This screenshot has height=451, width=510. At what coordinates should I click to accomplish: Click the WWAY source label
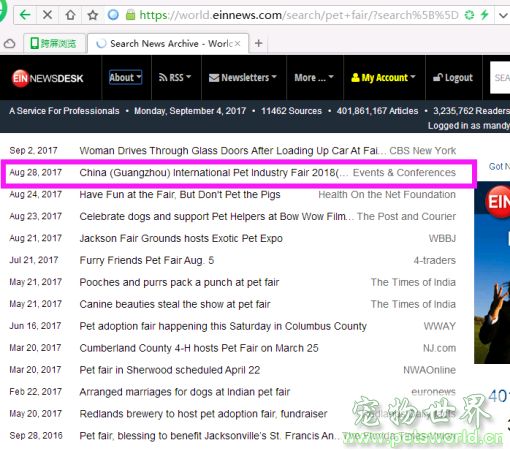(439, 326)
